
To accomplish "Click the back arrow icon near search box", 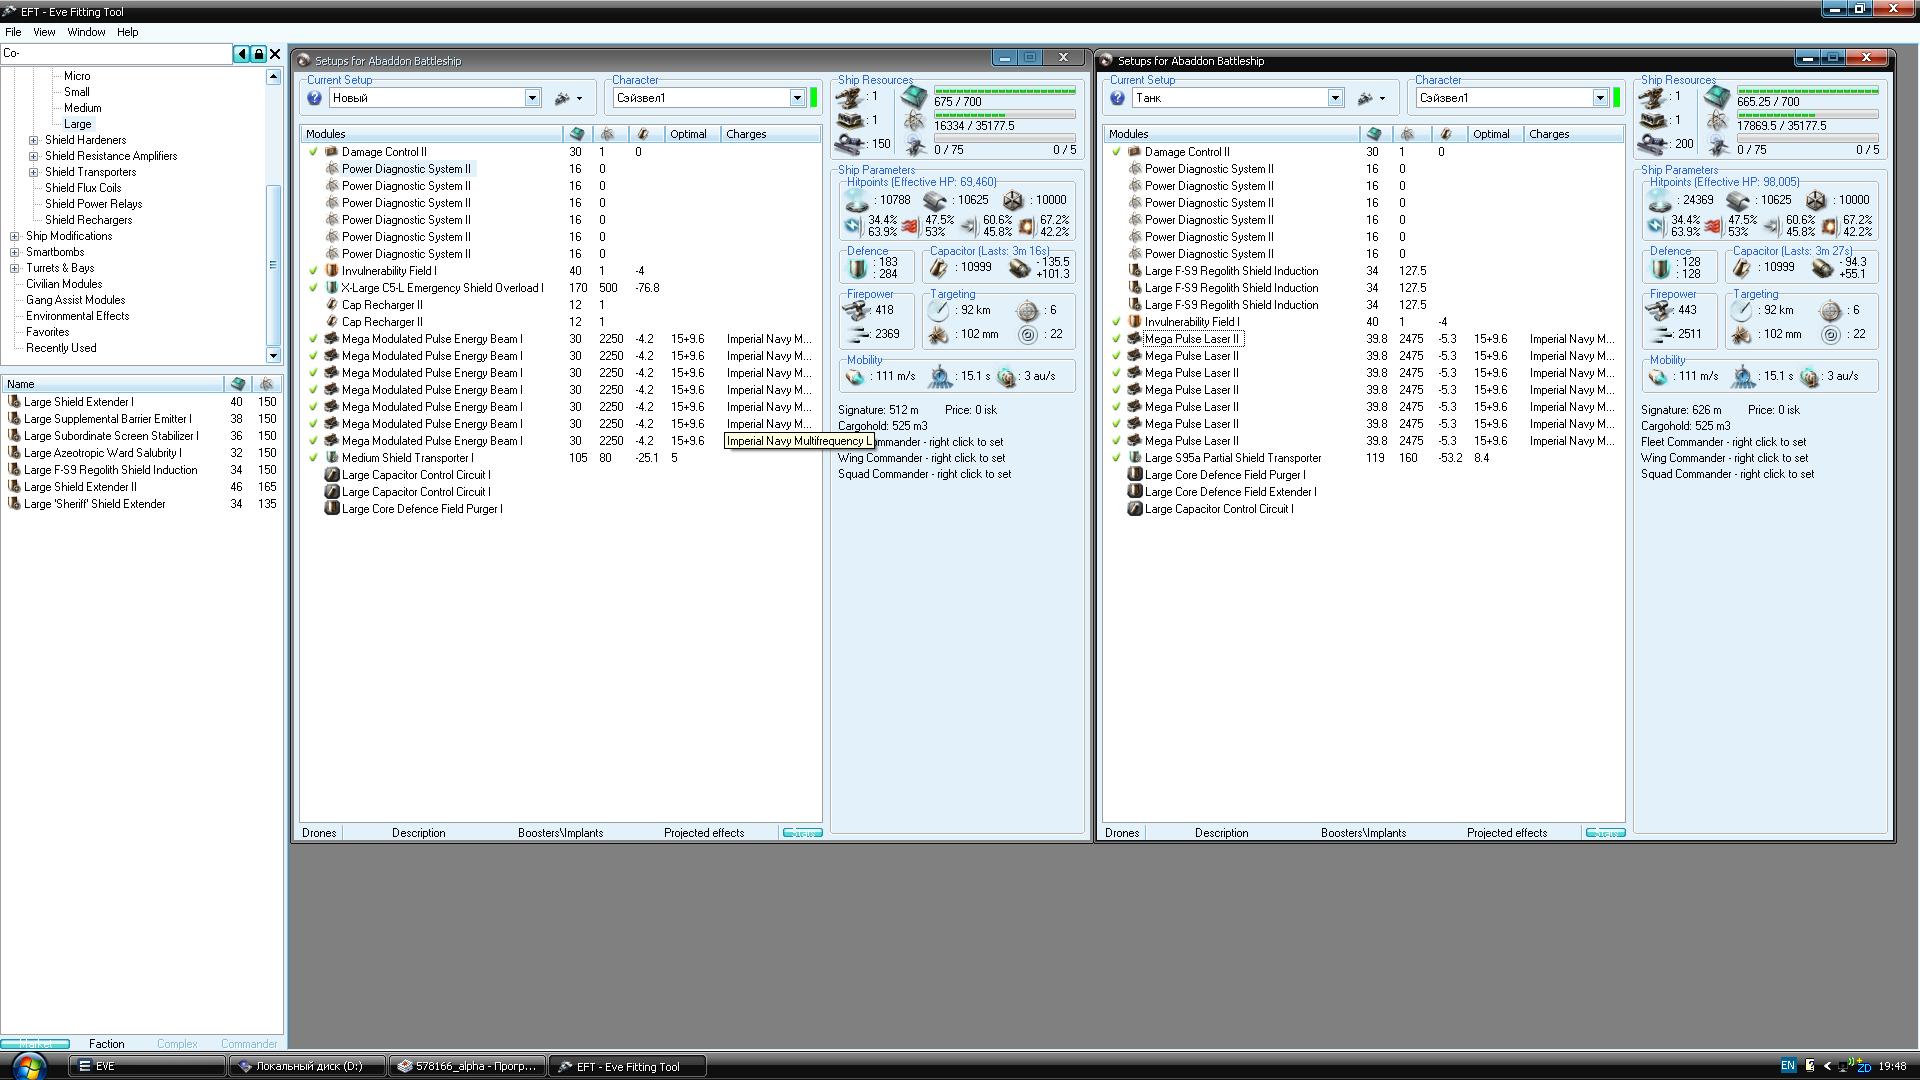I will coord(242,54).
